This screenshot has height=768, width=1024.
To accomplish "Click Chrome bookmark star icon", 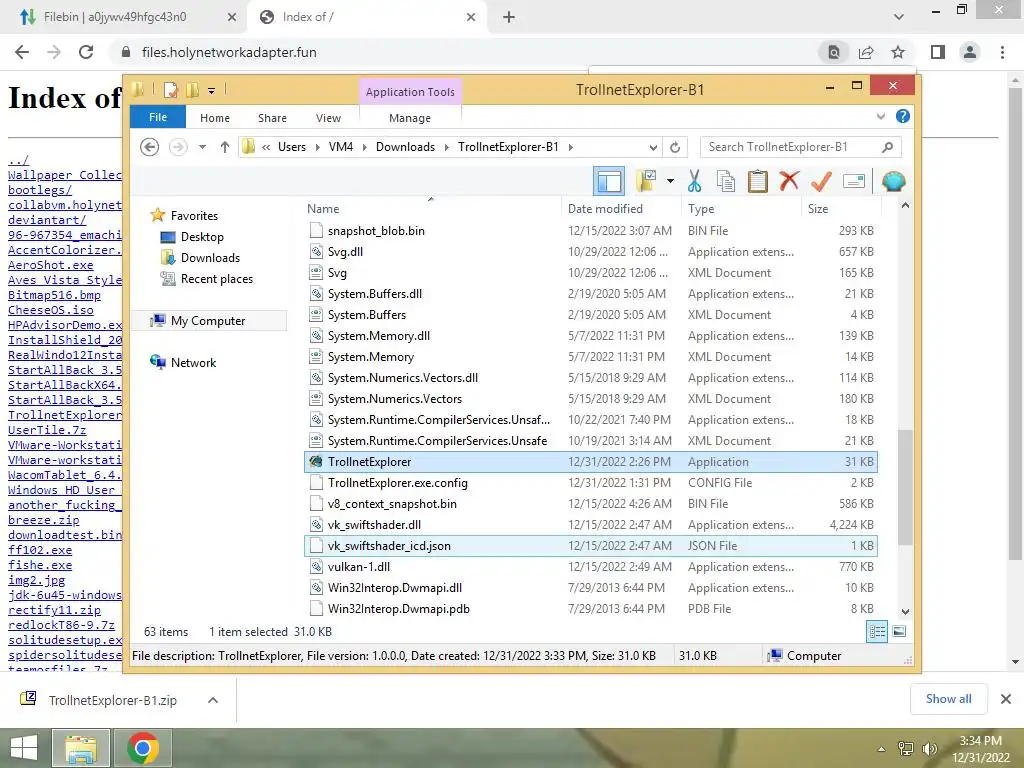I will point(898,52).
